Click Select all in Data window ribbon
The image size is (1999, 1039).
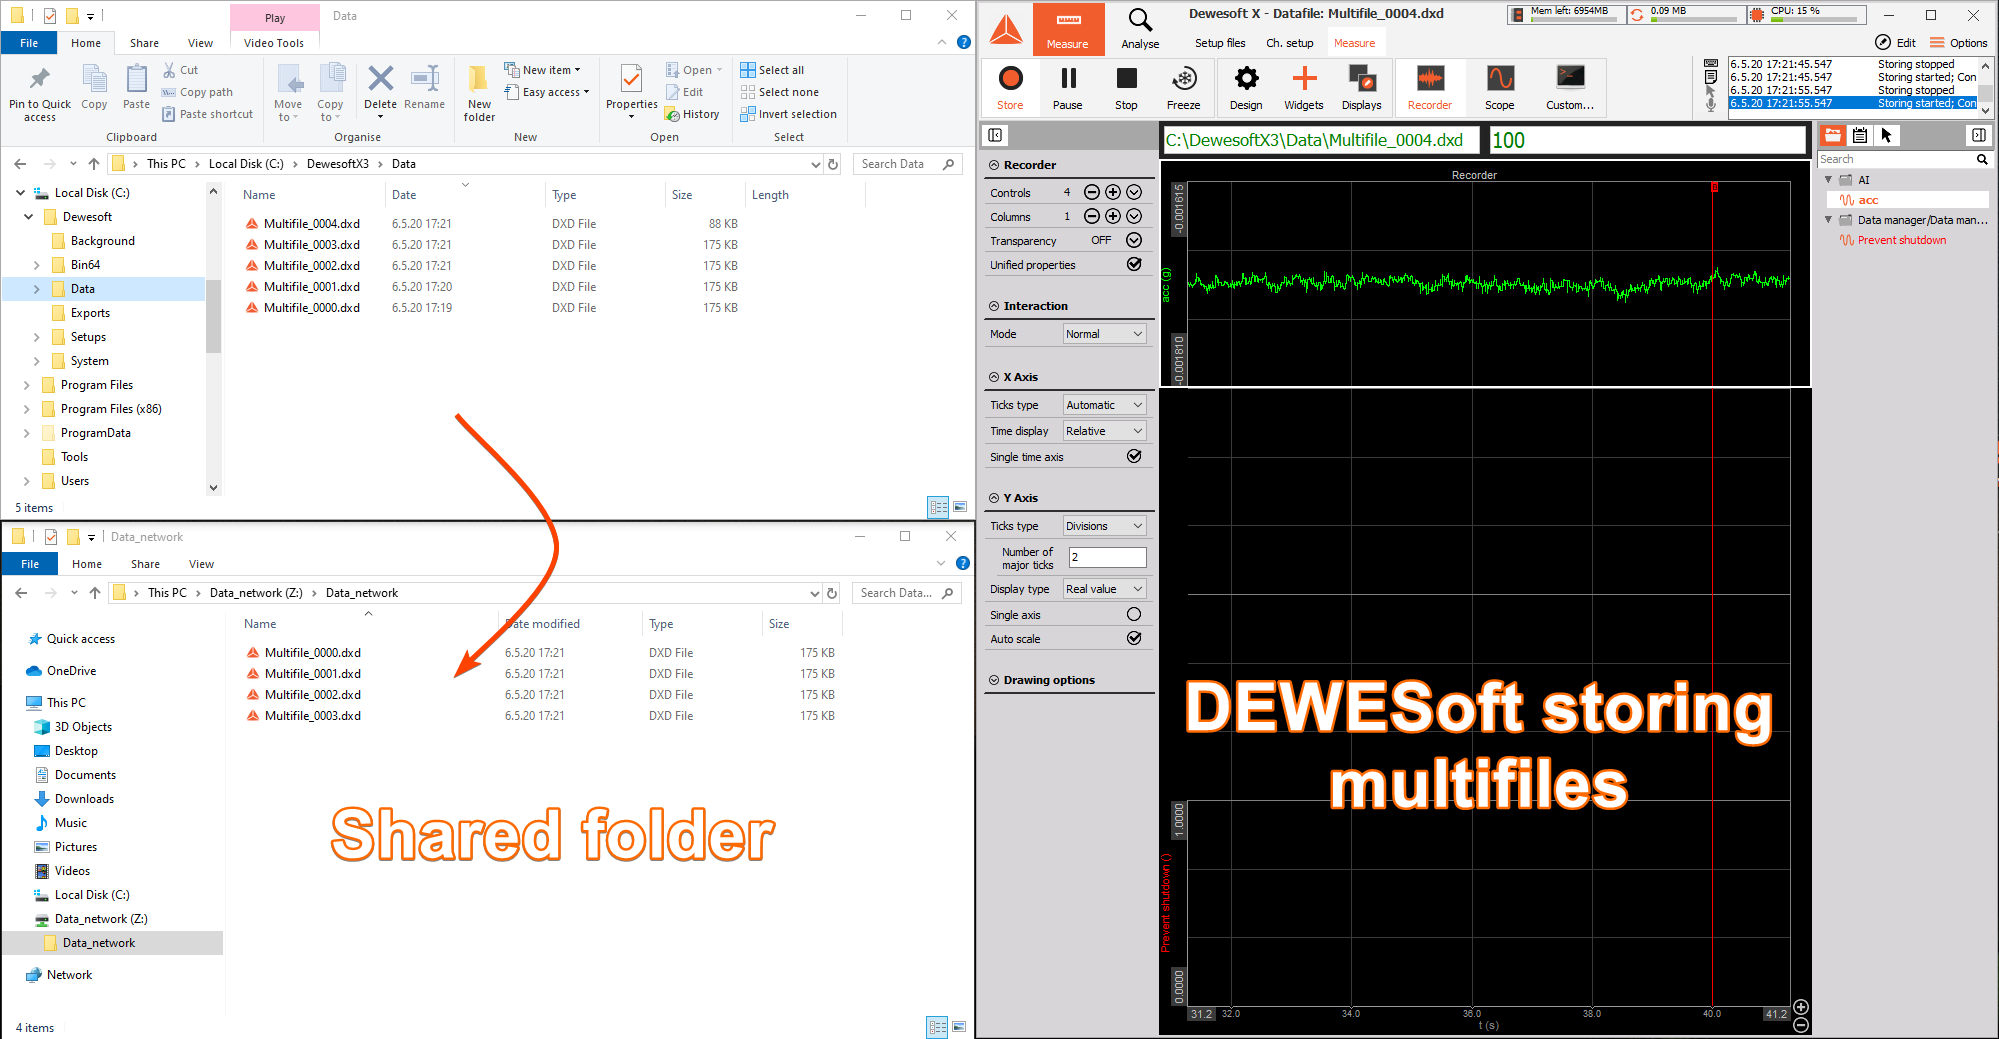772,70
